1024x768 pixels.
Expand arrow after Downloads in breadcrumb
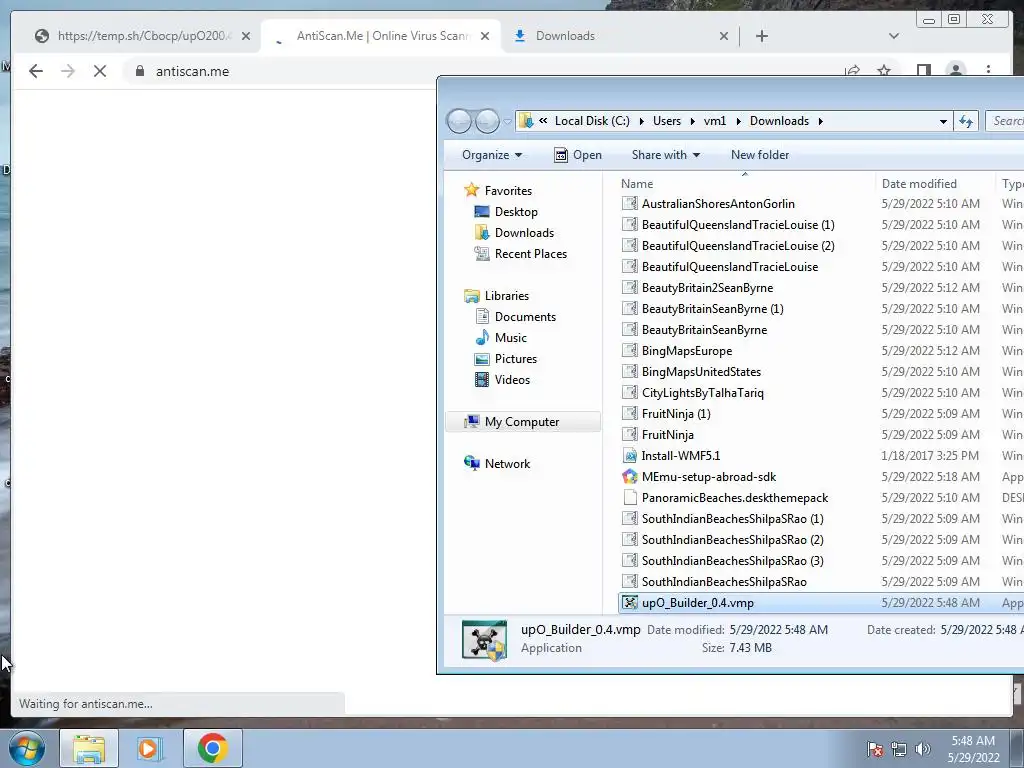click(820, 121)
